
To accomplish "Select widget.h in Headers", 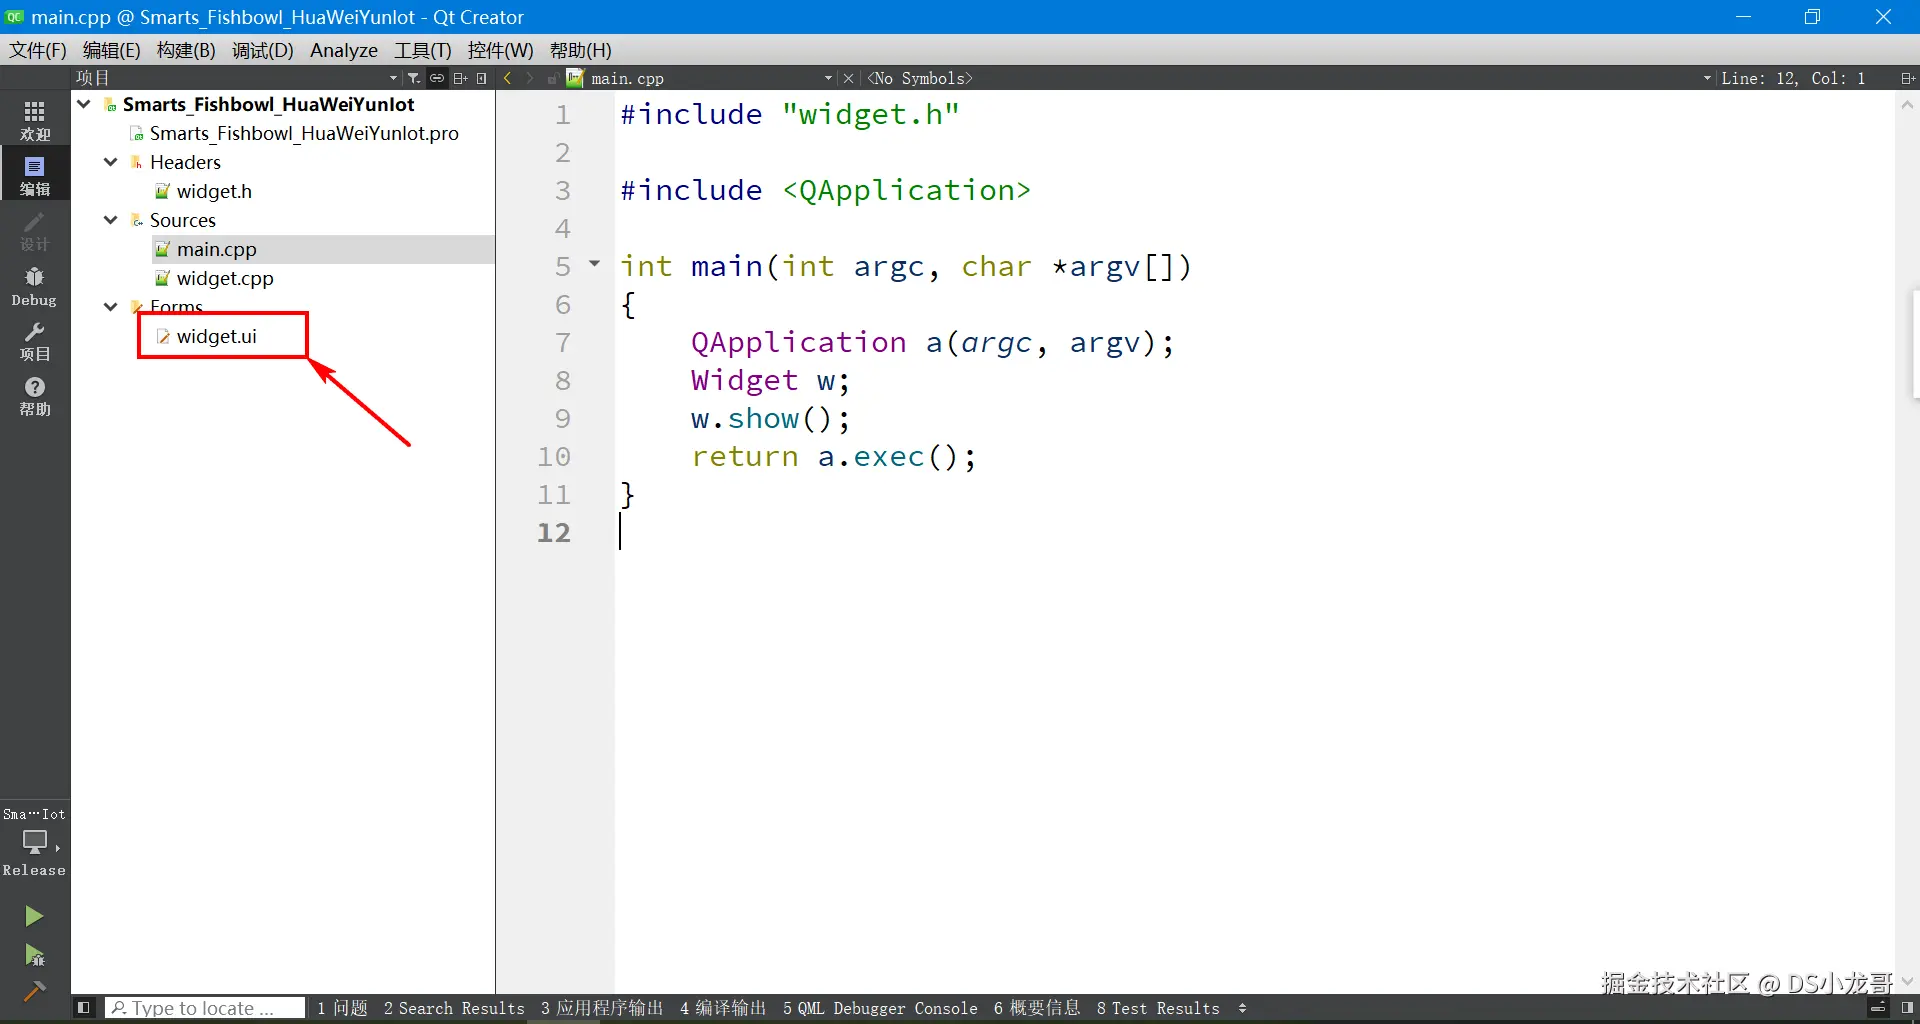I will (214, 191).
